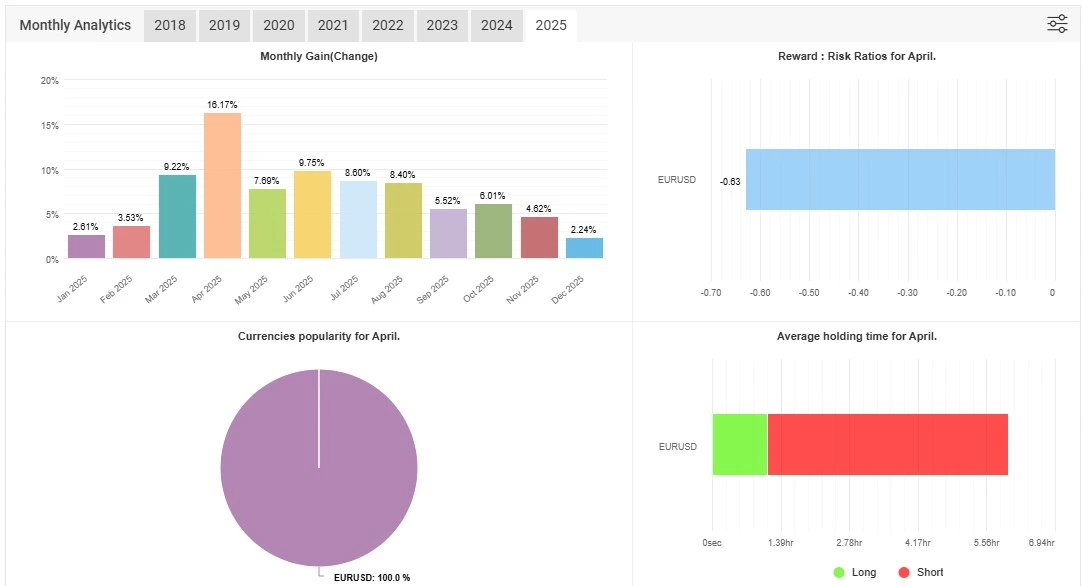Select the Mar 2025 teal bar
This screenshot has width=1083, height=586.
tap(177, 216)
